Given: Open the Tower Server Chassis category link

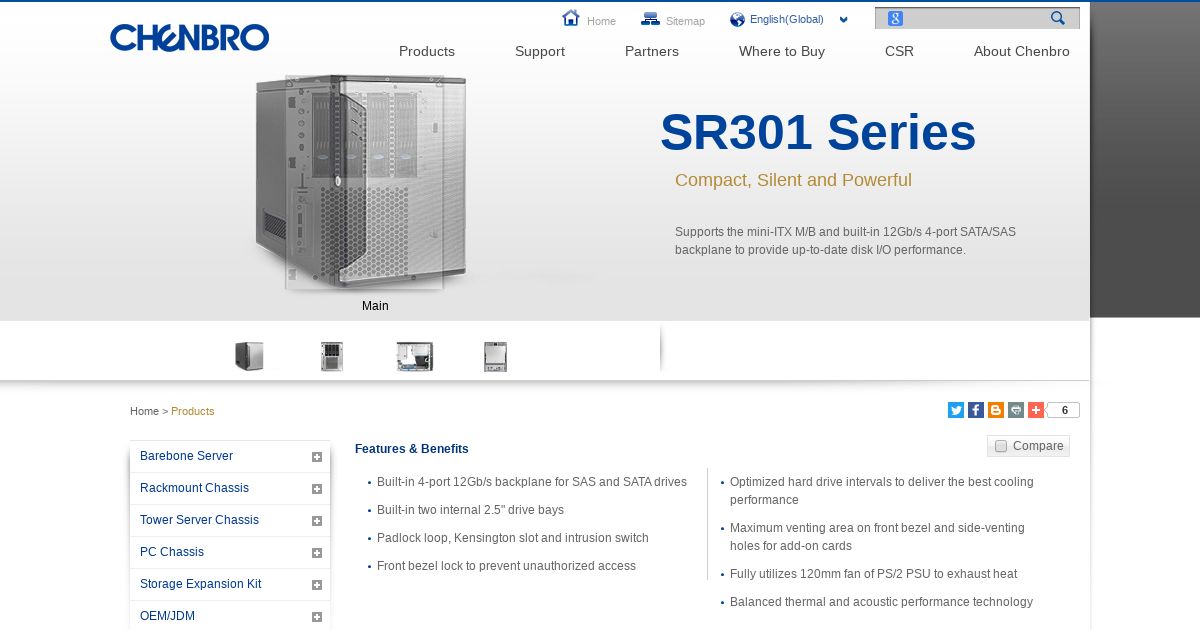Looking at the screenshot, I should pyautogui.click(x=199, y=520).
